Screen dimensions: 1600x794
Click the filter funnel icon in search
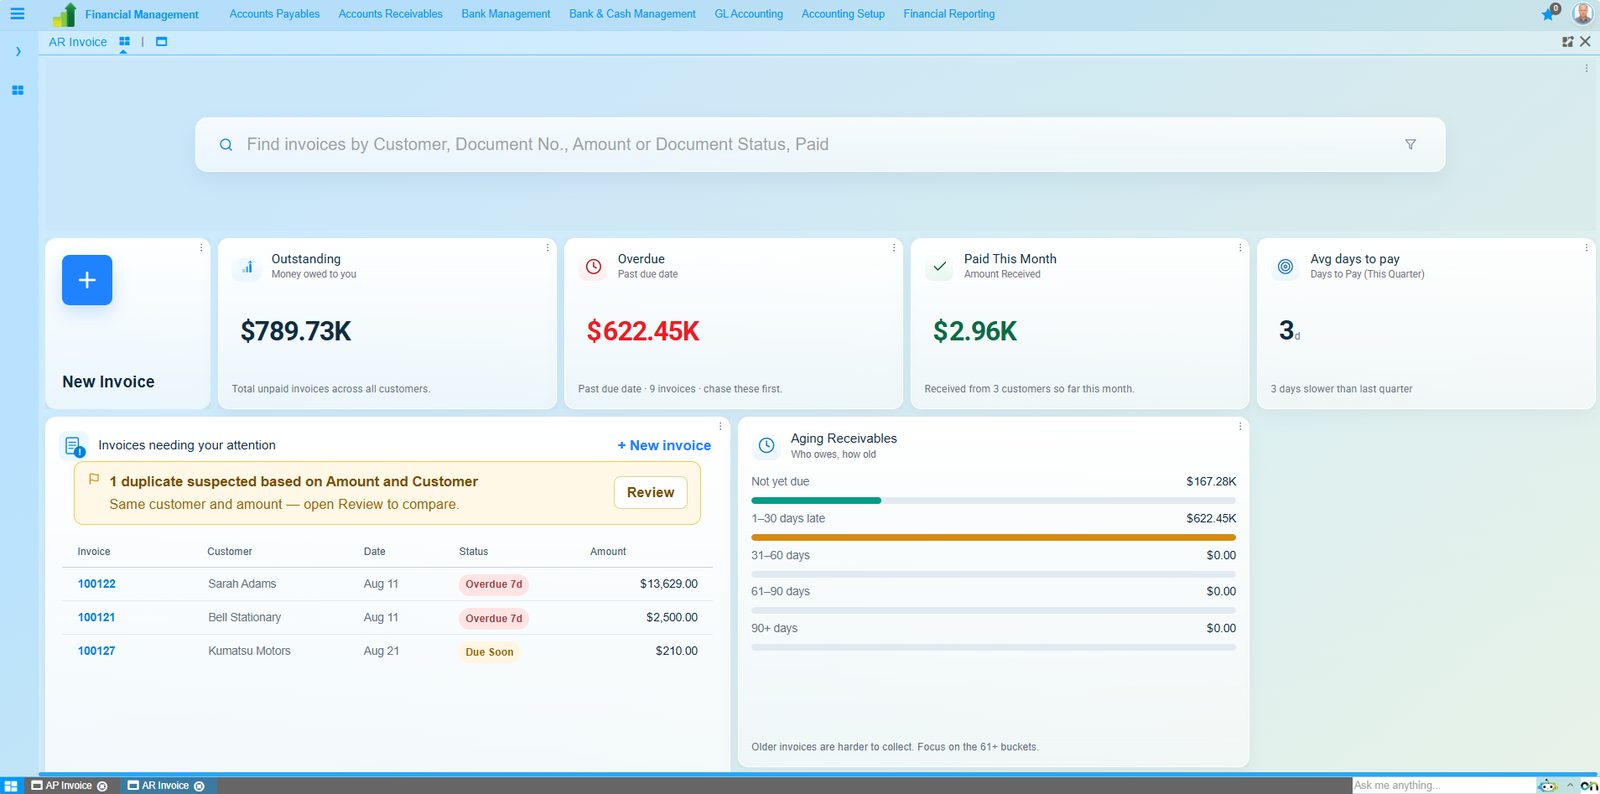1410,144
